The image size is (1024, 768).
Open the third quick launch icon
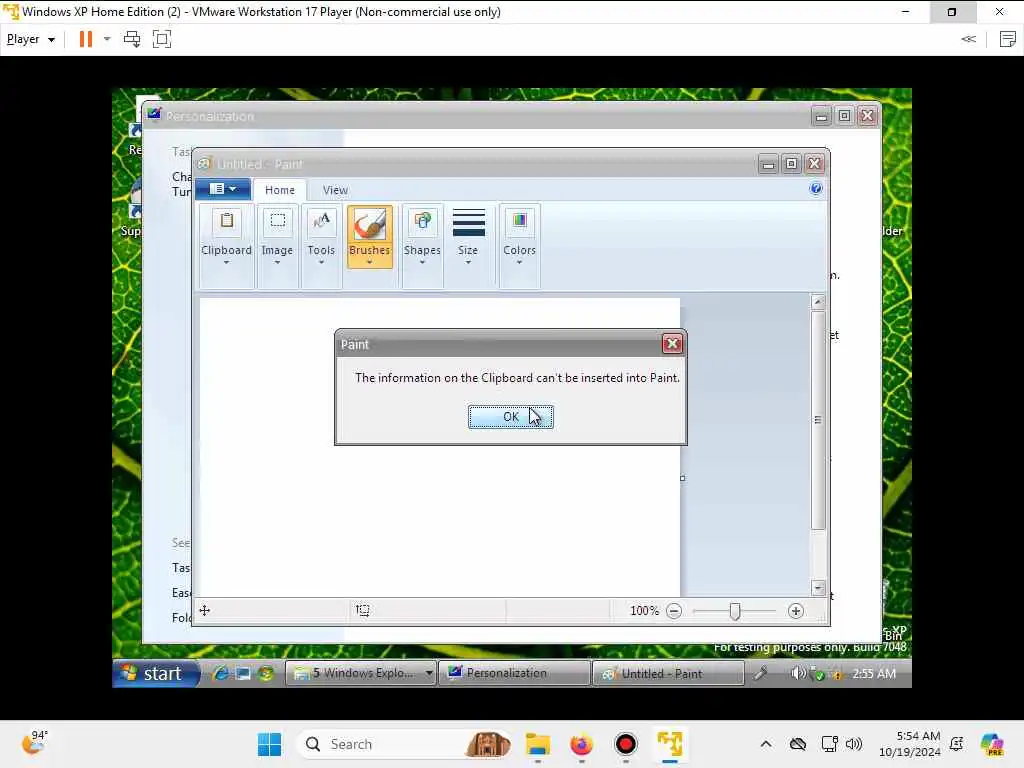[x=265, y=673]
